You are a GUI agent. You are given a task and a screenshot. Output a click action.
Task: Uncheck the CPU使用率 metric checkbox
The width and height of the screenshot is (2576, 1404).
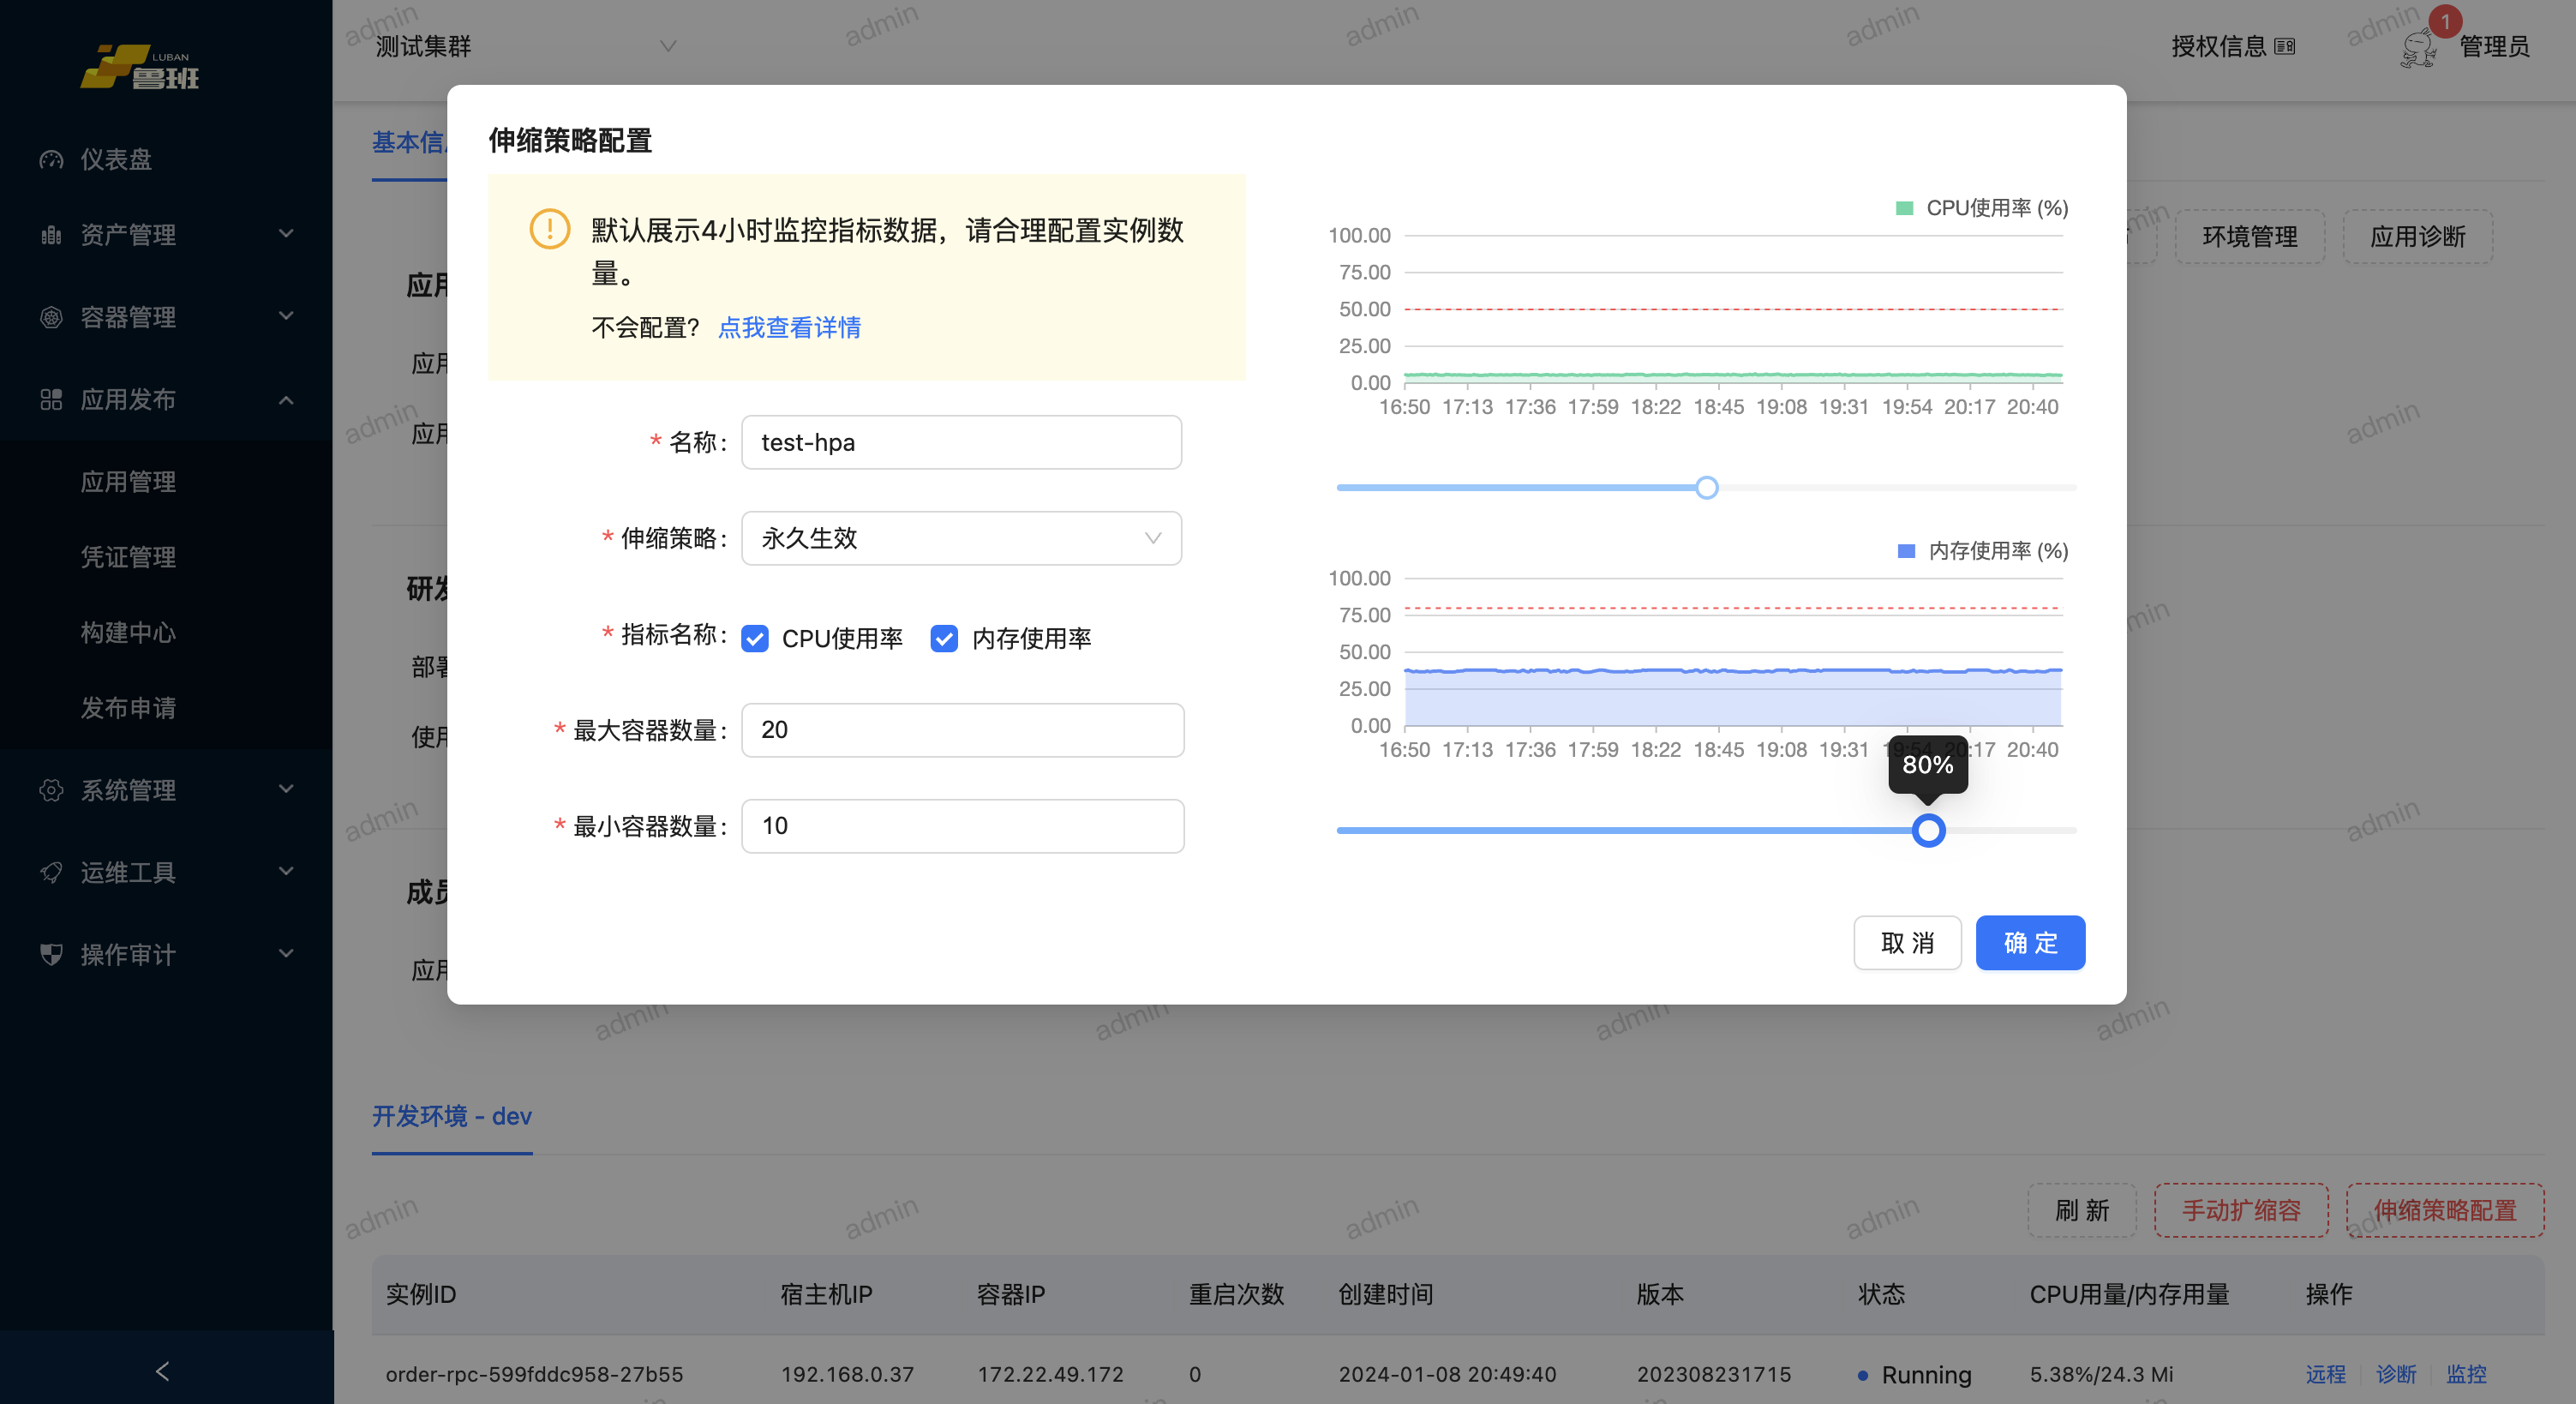click(x=755, y=638)
